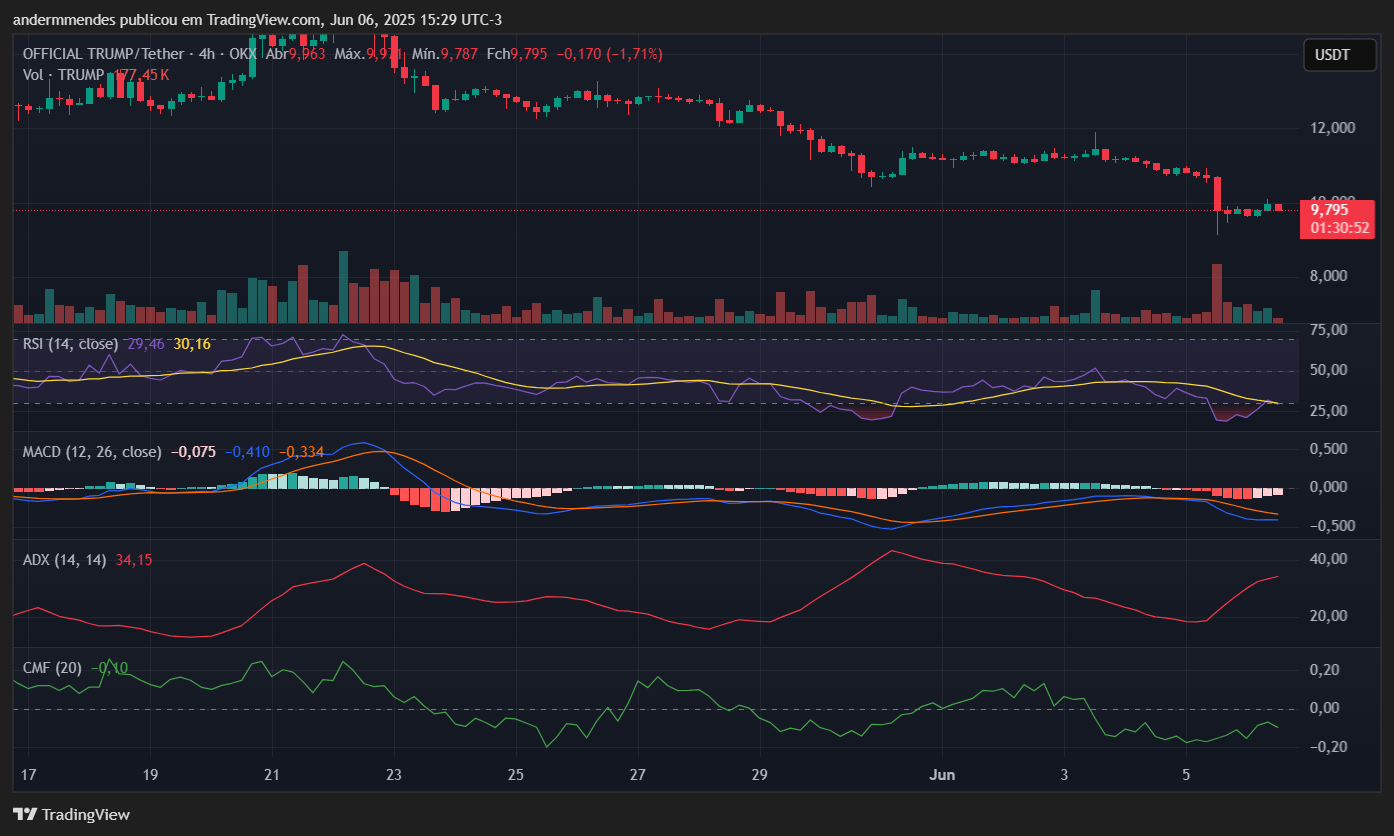This screenshot has height=836, width=1394.
Task: Click the RSI average value 30,16
Action: [x=192, y=344]
